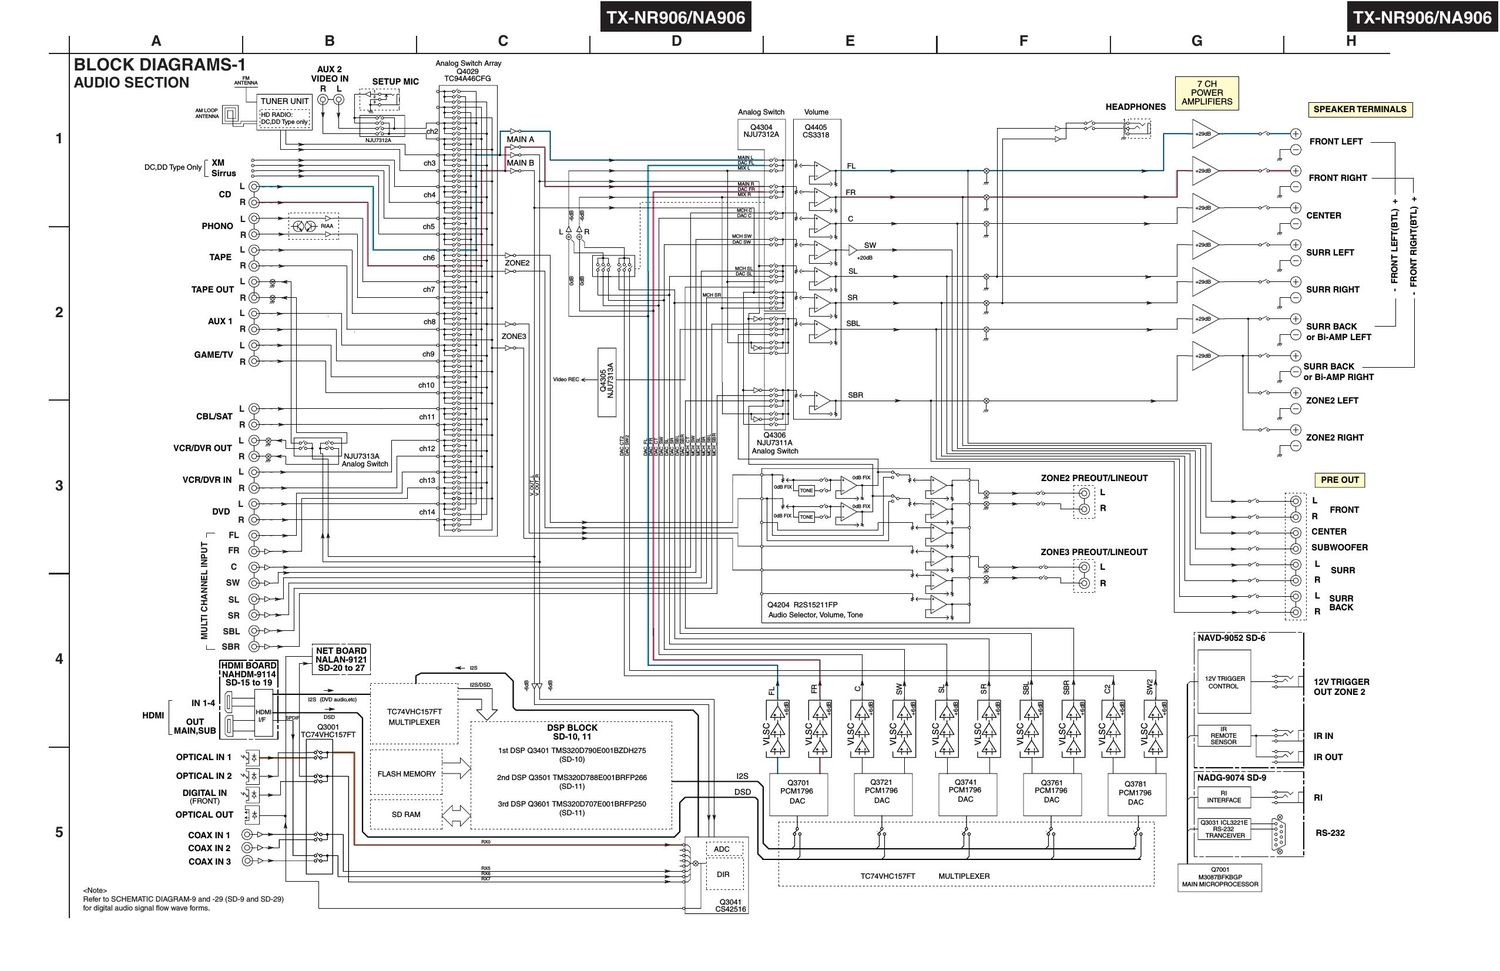
Task: Click the Front Left +29dB amplifier triangle
Action: pyautogui.click(x=1205, y=134)
